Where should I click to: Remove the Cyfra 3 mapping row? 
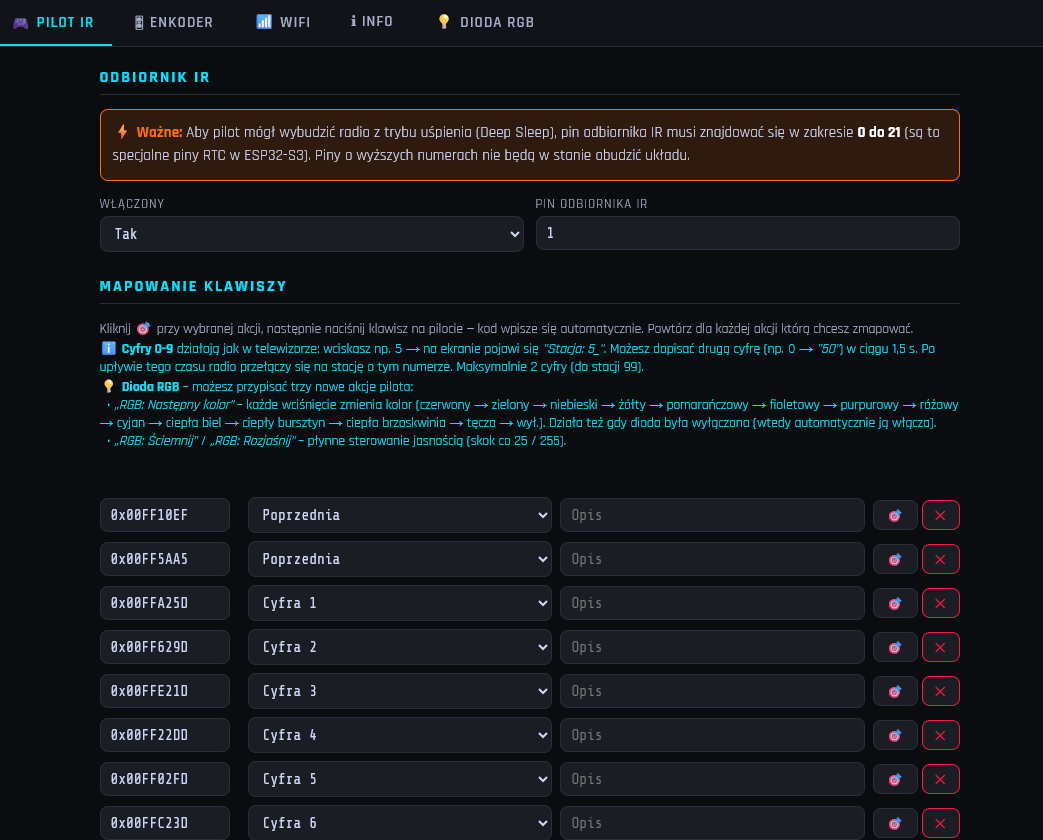(941, 691)
